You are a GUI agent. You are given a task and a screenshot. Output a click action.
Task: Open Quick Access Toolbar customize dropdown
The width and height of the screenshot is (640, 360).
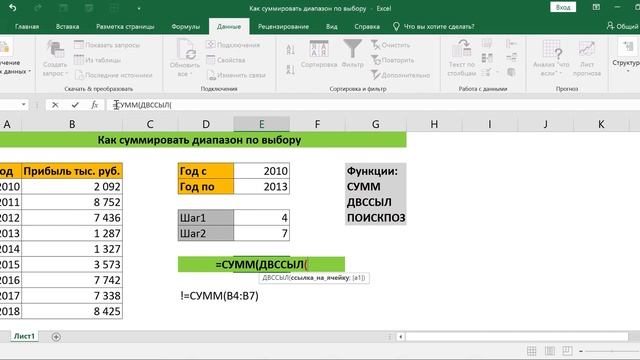(x=139, y=8)
